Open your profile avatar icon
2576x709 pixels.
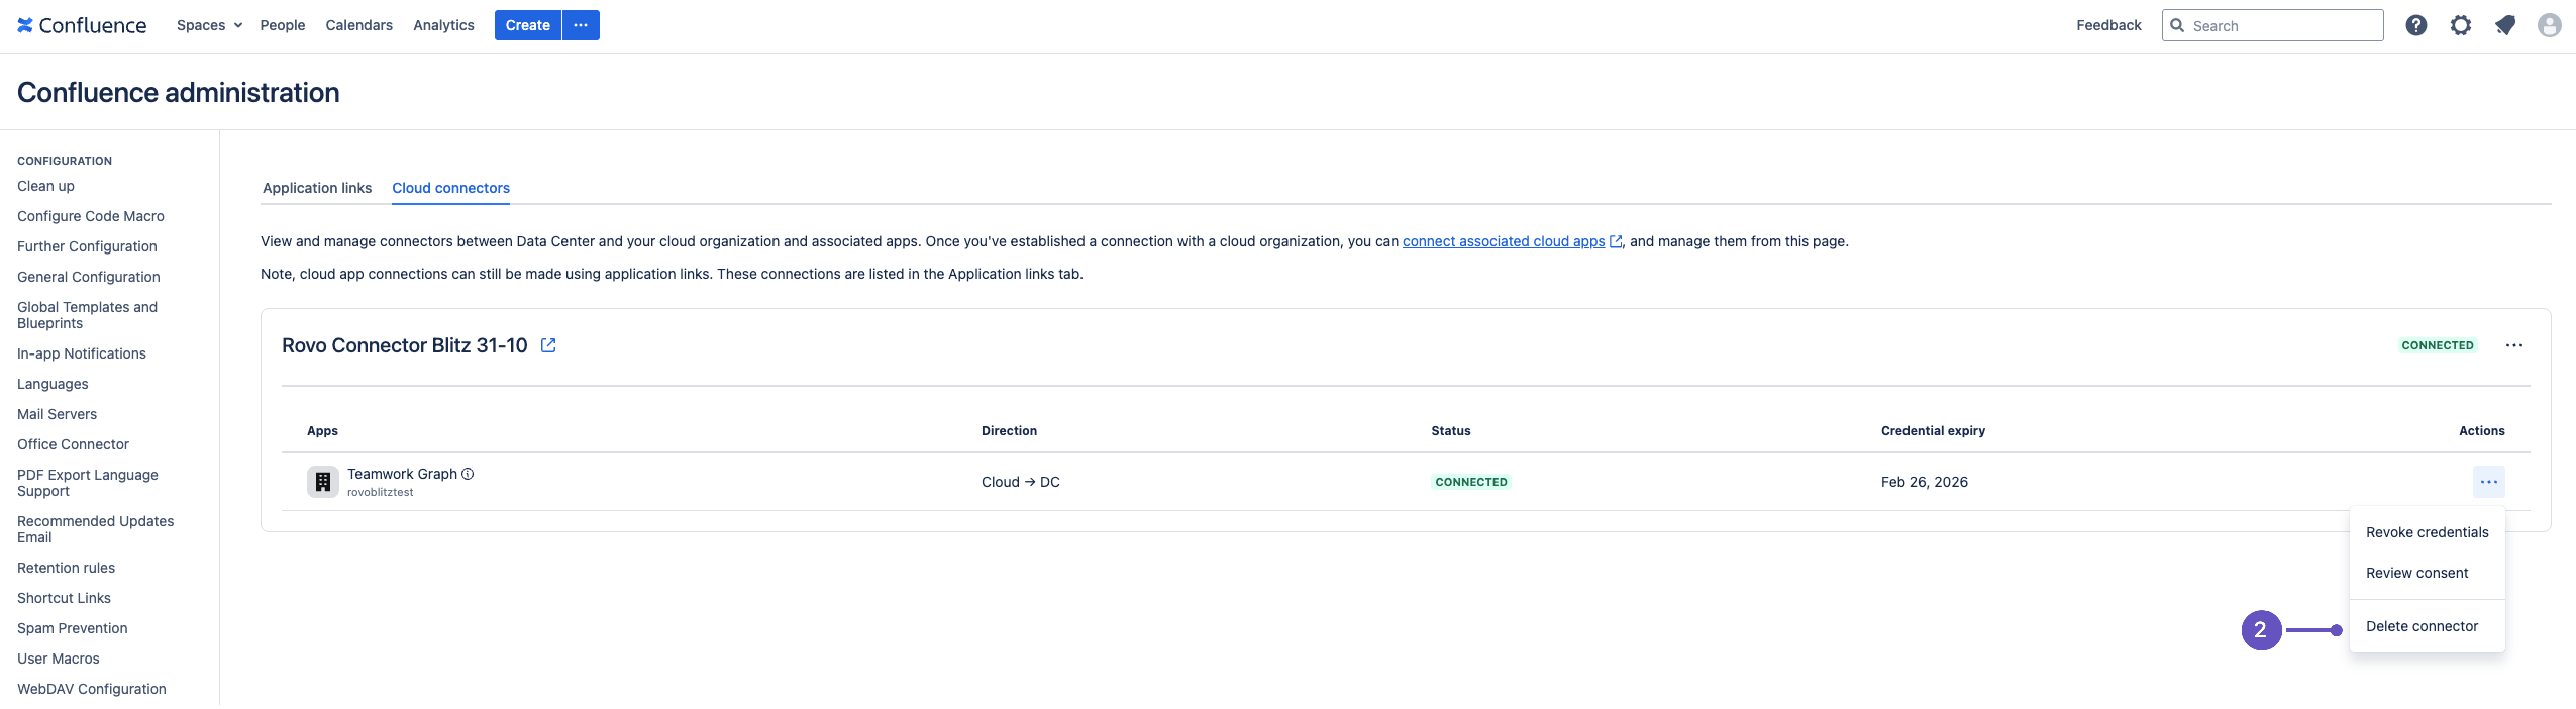coord(2548,25)
